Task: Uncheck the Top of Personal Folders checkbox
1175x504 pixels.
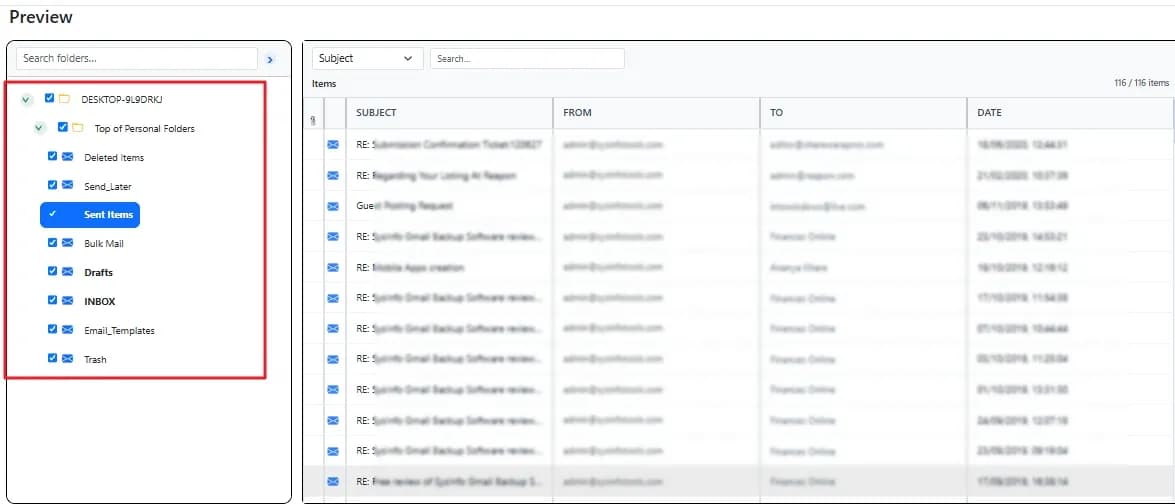Action: tap(63, 127)
